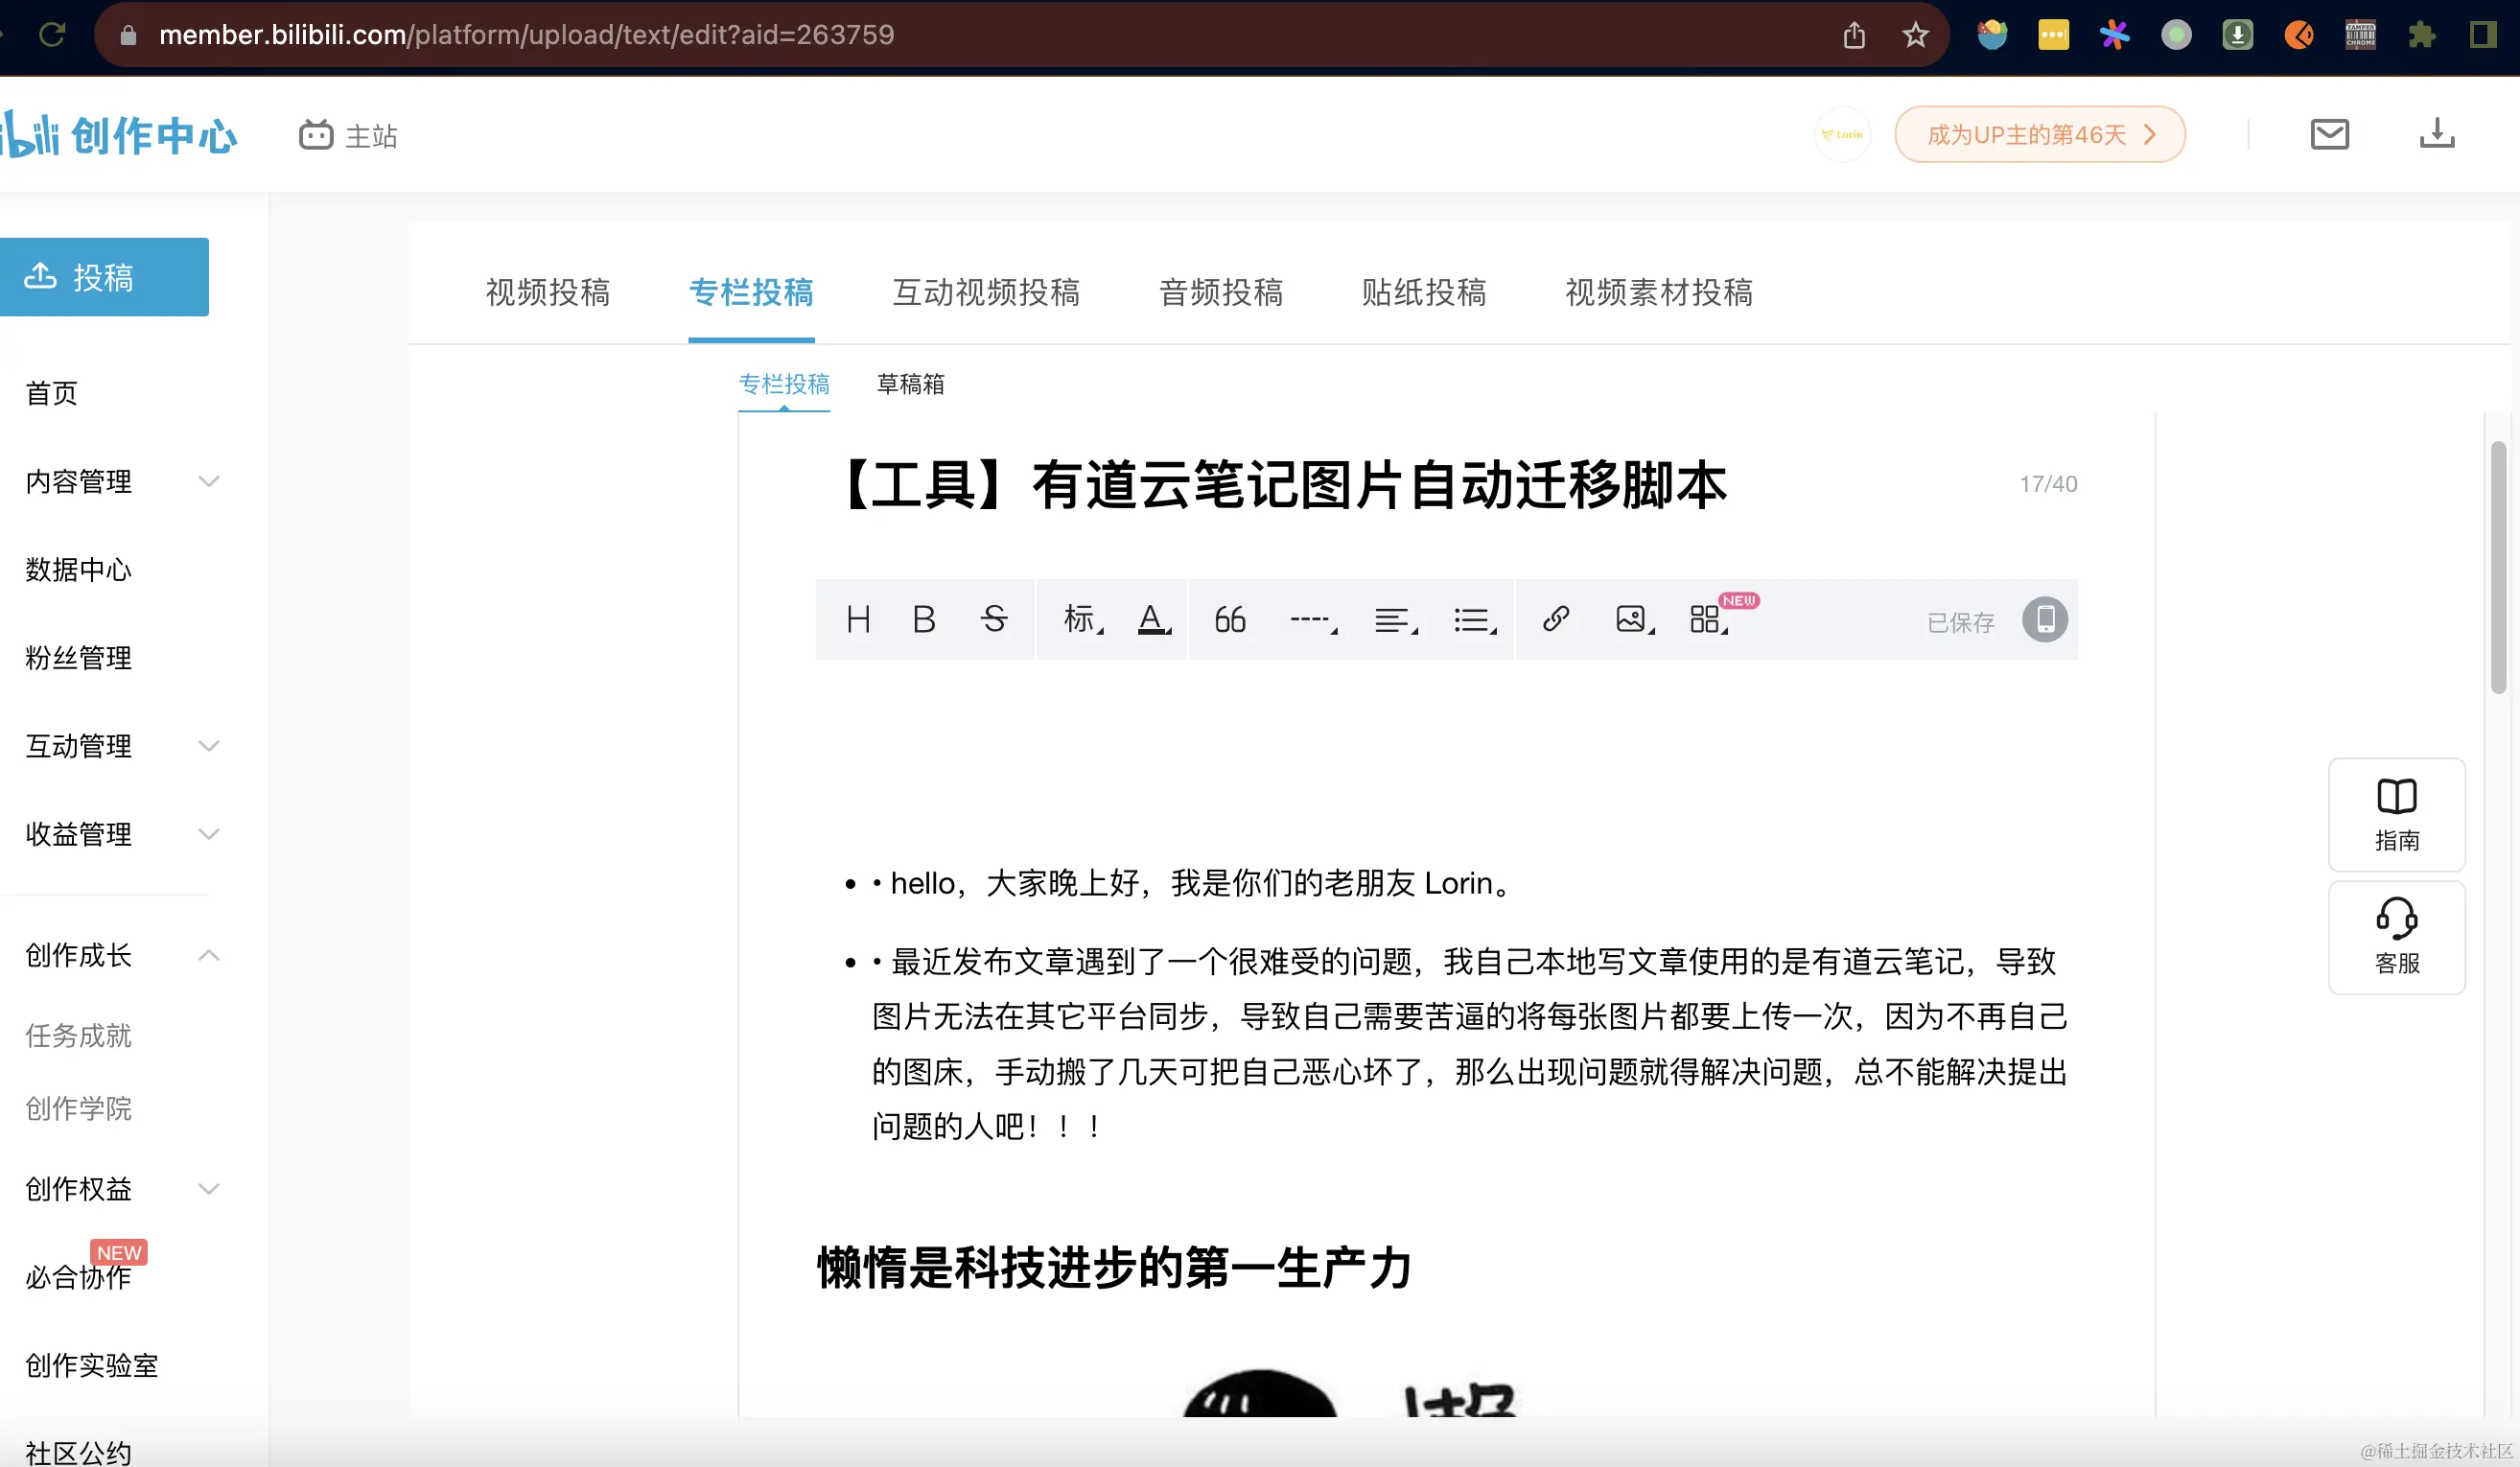Select the 专栏投稿 sub-tab
The height and width of the screenshot is (1467, 2520).
click(784, 384)
